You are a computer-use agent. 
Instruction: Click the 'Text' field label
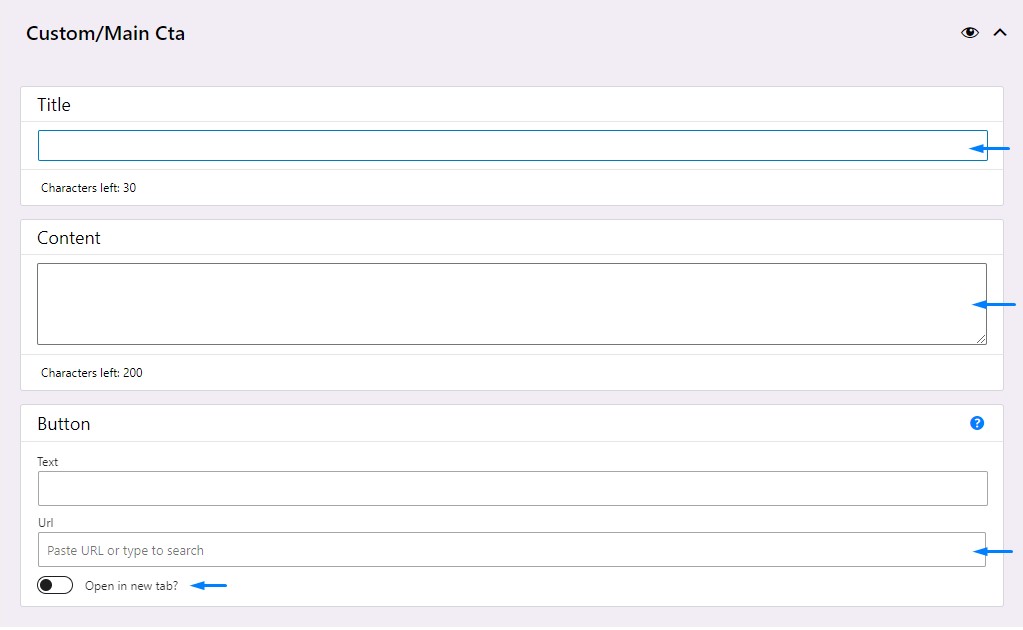[48, 462]
